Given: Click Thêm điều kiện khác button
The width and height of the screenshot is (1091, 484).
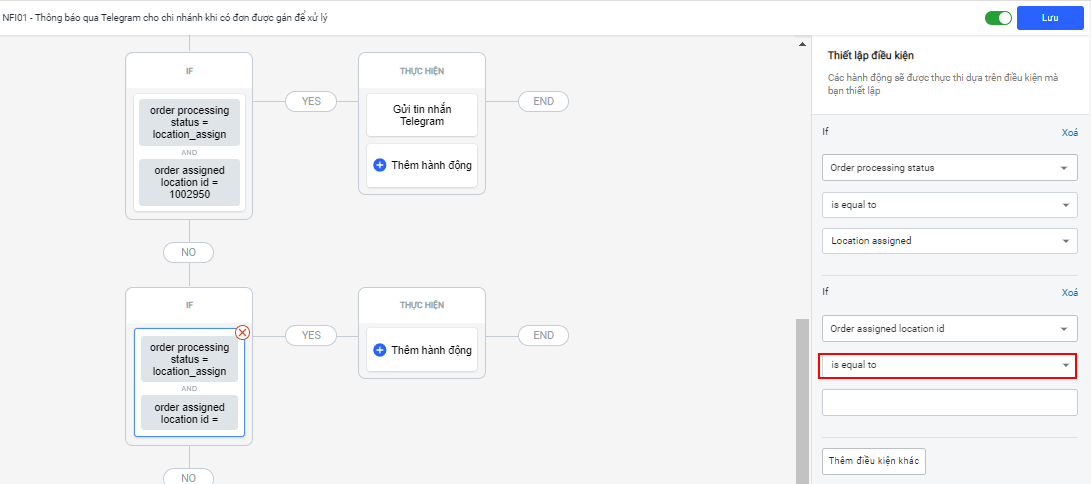Looking at the screenshot, I should [x=875, y=461].
